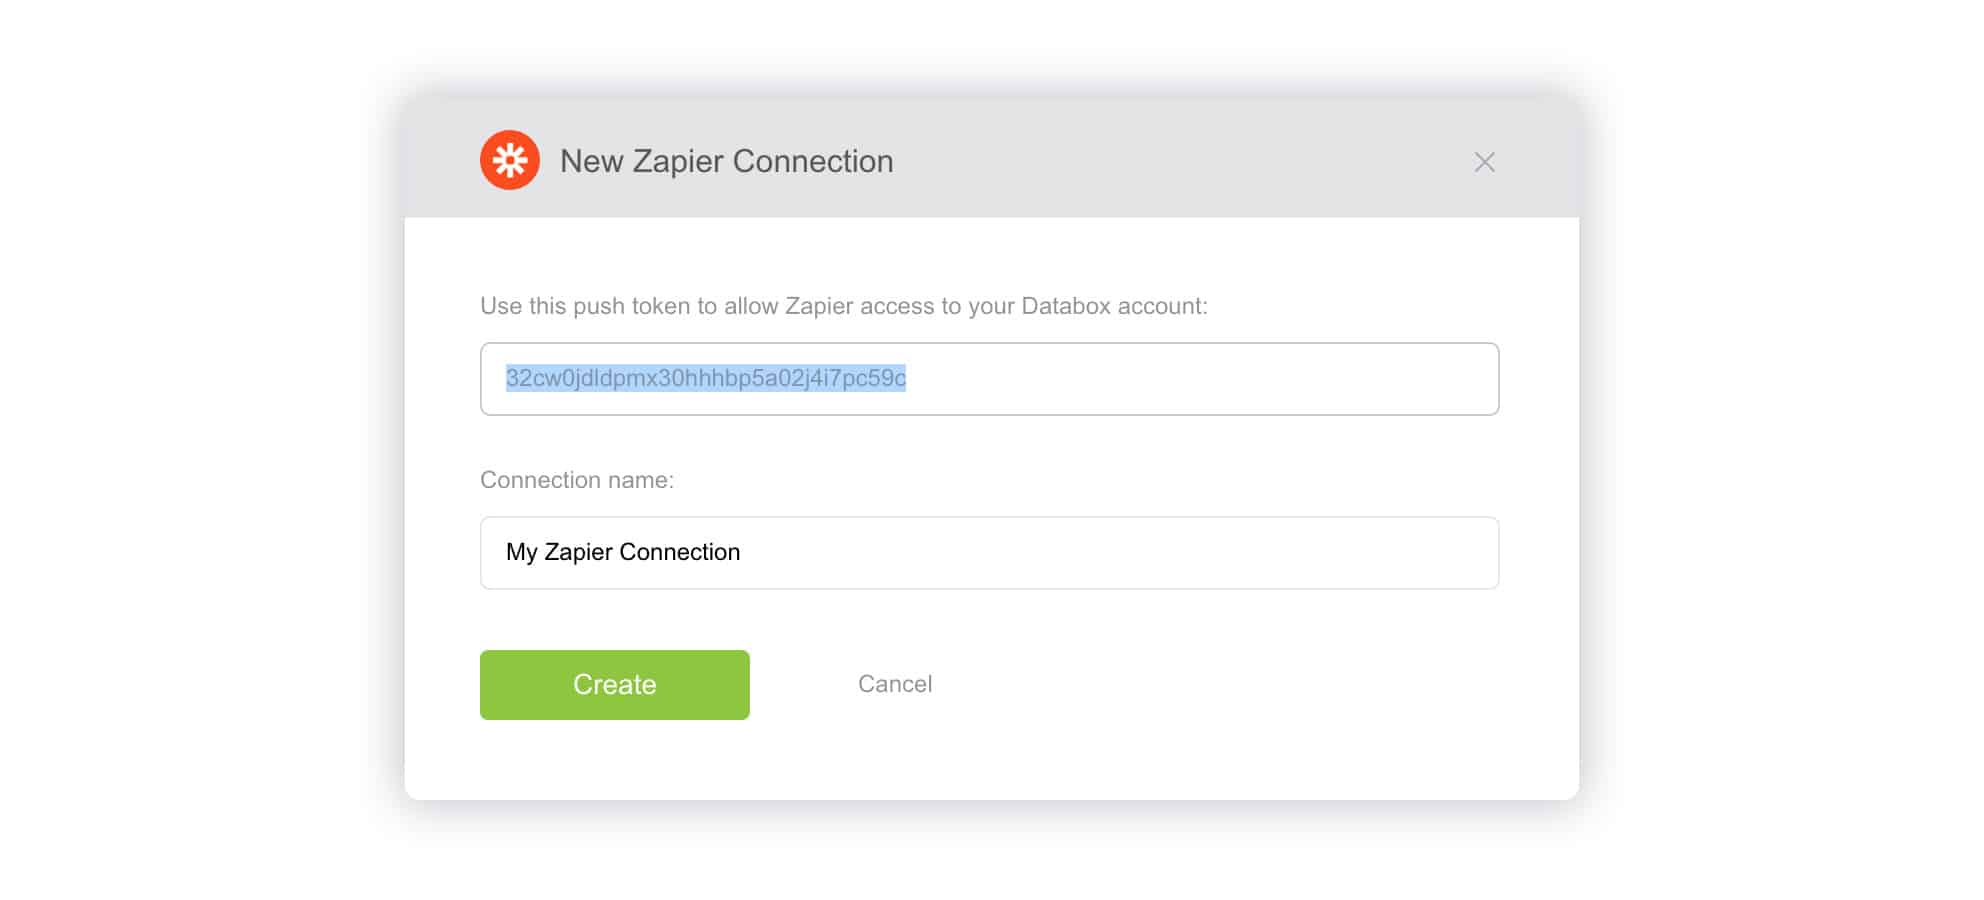
Task: Click the word "Connection" in dialog title
Action: click(812, 161)
